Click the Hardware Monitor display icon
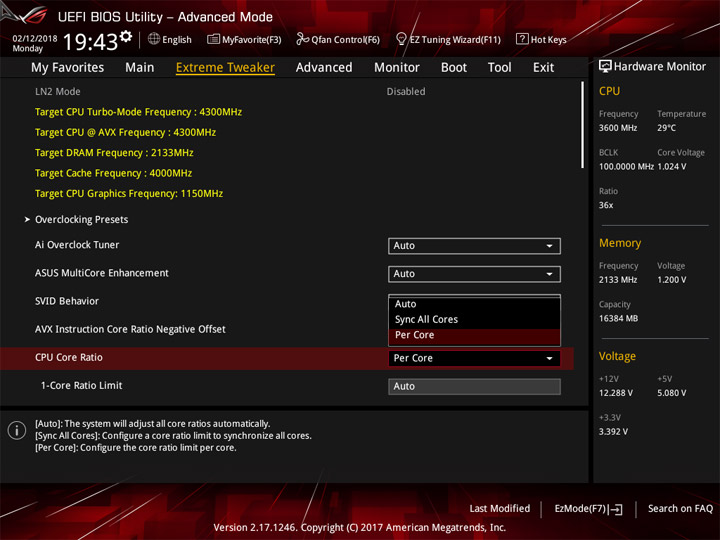Screen dimensions: 720x540 (605, 67)
